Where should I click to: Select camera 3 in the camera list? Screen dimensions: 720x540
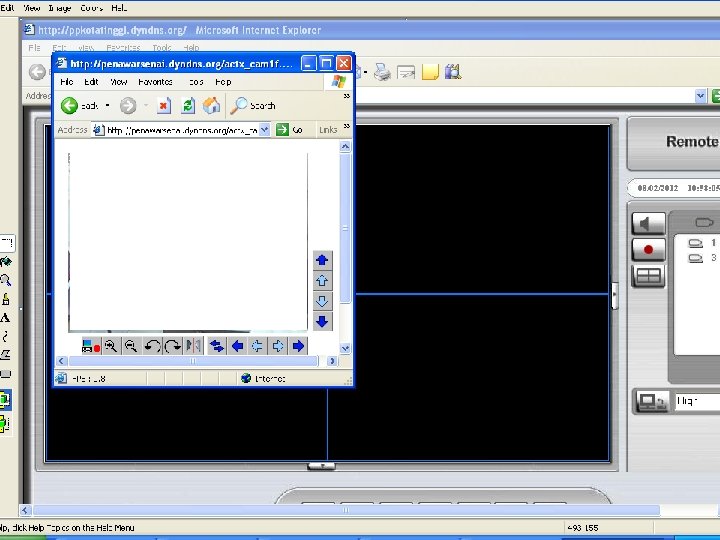click(x=703, y=258)
